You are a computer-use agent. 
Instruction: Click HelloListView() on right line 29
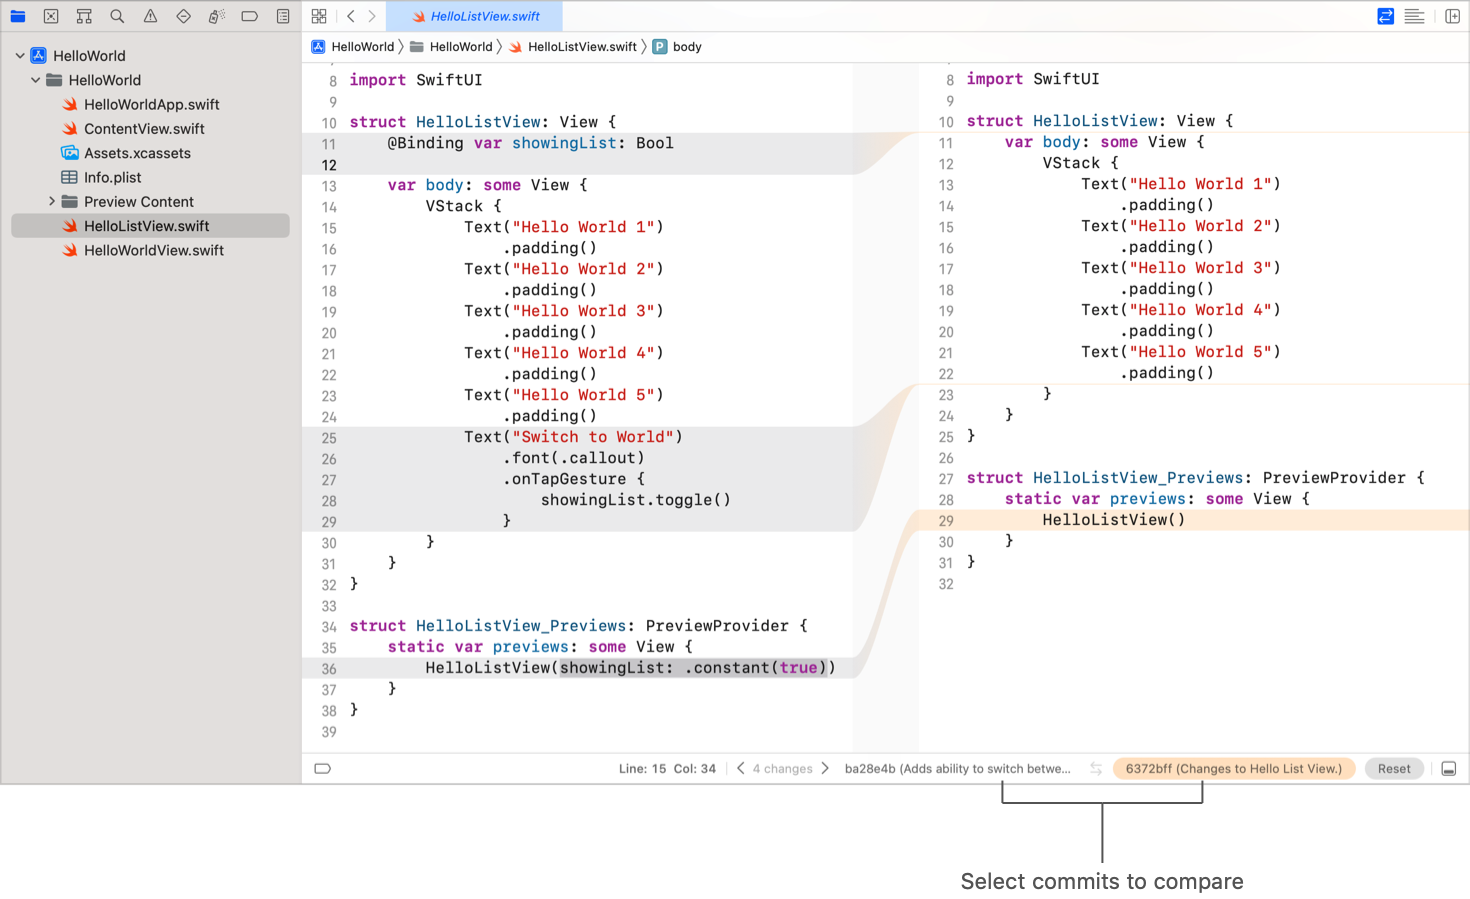coord(1113,520)
